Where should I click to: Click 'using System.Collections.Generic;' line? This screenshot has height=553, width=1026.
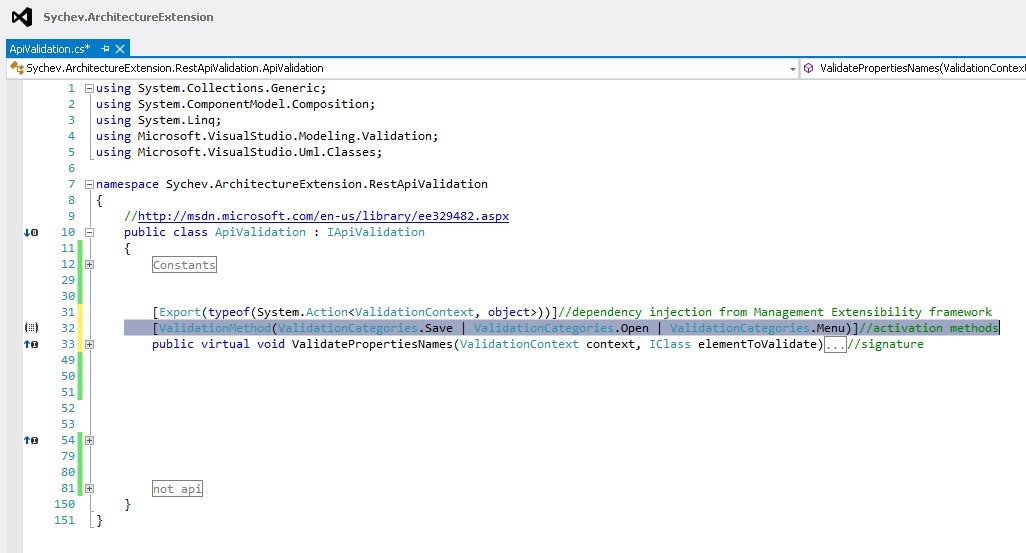211,88
